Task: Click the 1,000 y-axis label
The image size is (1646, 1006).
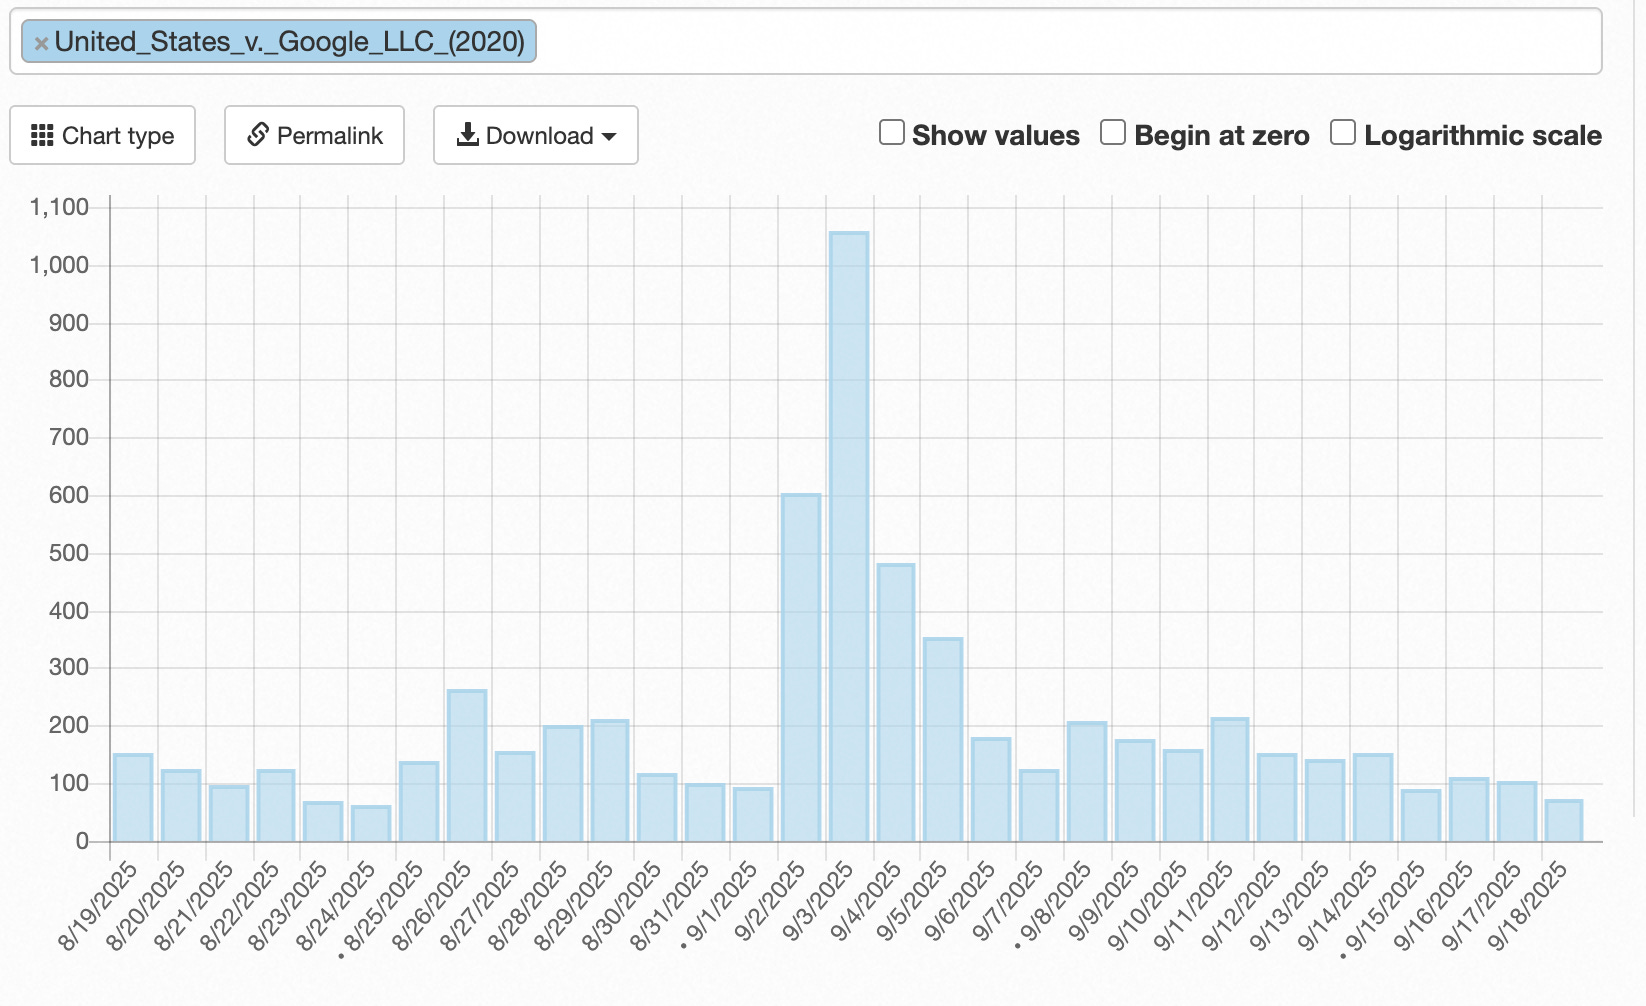Action: [59, 265]
